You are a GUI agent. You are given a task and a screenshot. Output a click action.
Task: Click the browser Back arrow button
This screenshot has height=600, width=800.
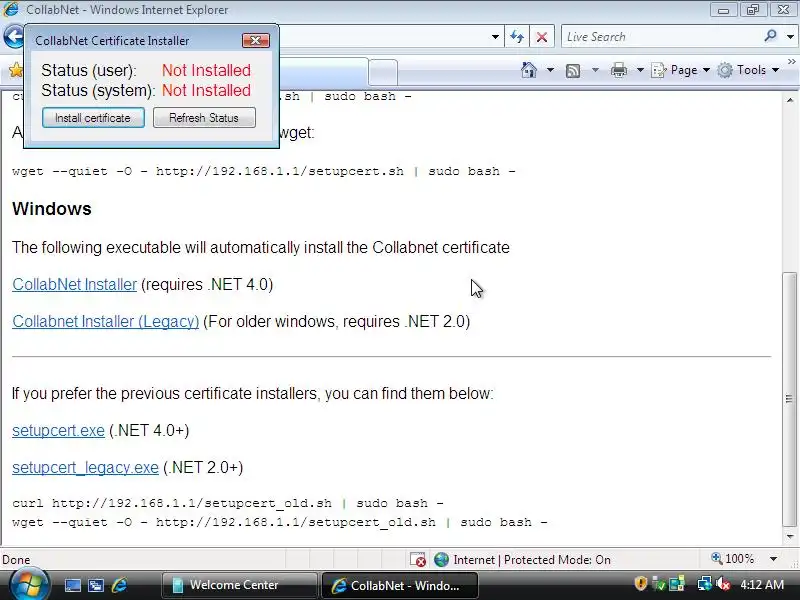(x=13, y=36)
